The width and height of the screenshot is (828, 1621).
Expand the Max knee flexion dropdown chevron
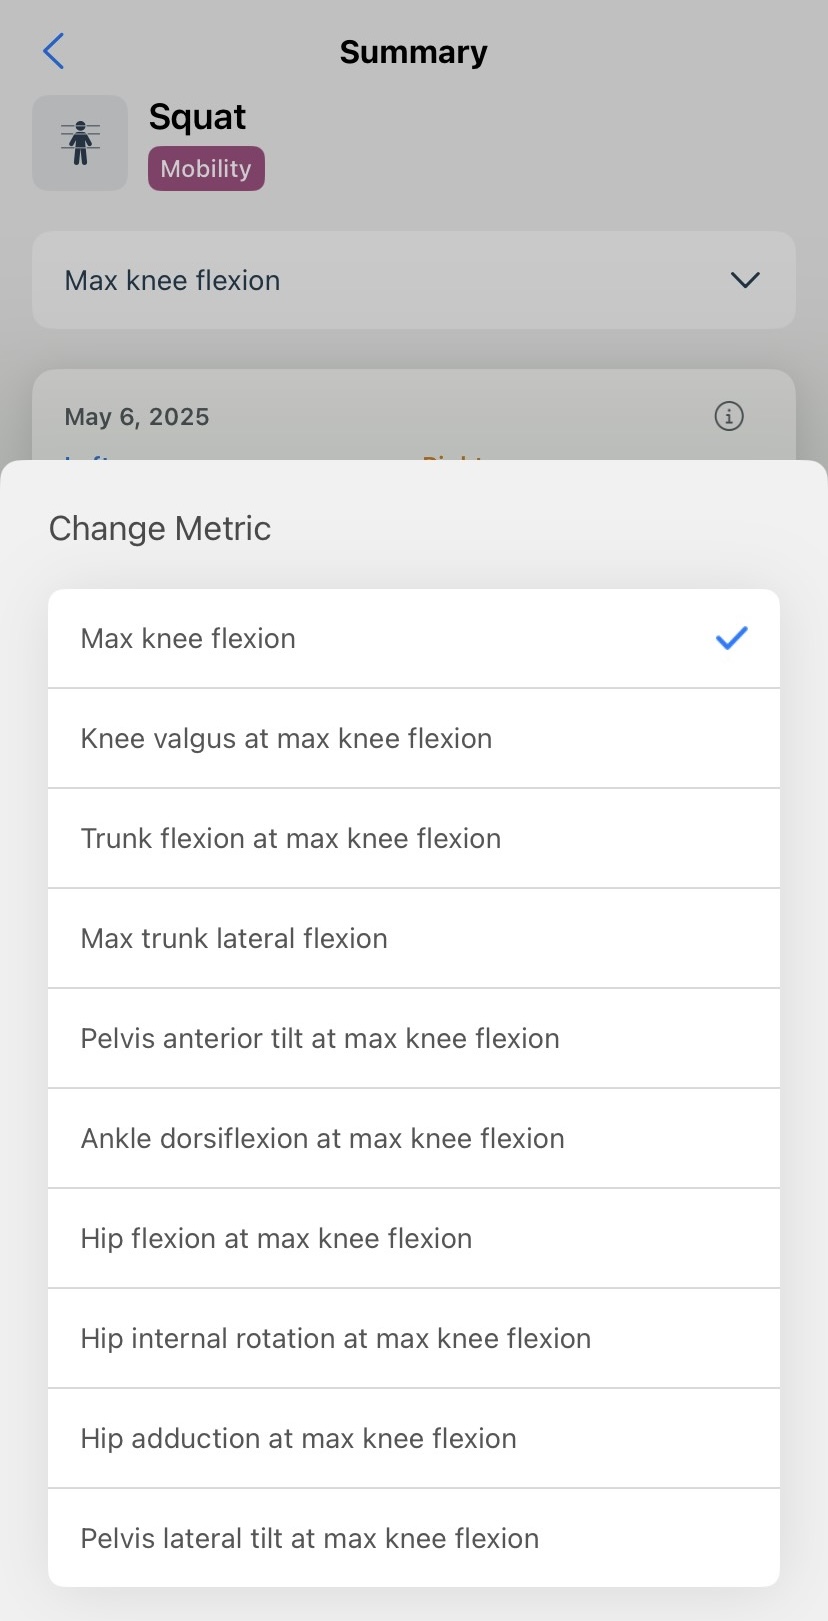click(x=745, y=280)
